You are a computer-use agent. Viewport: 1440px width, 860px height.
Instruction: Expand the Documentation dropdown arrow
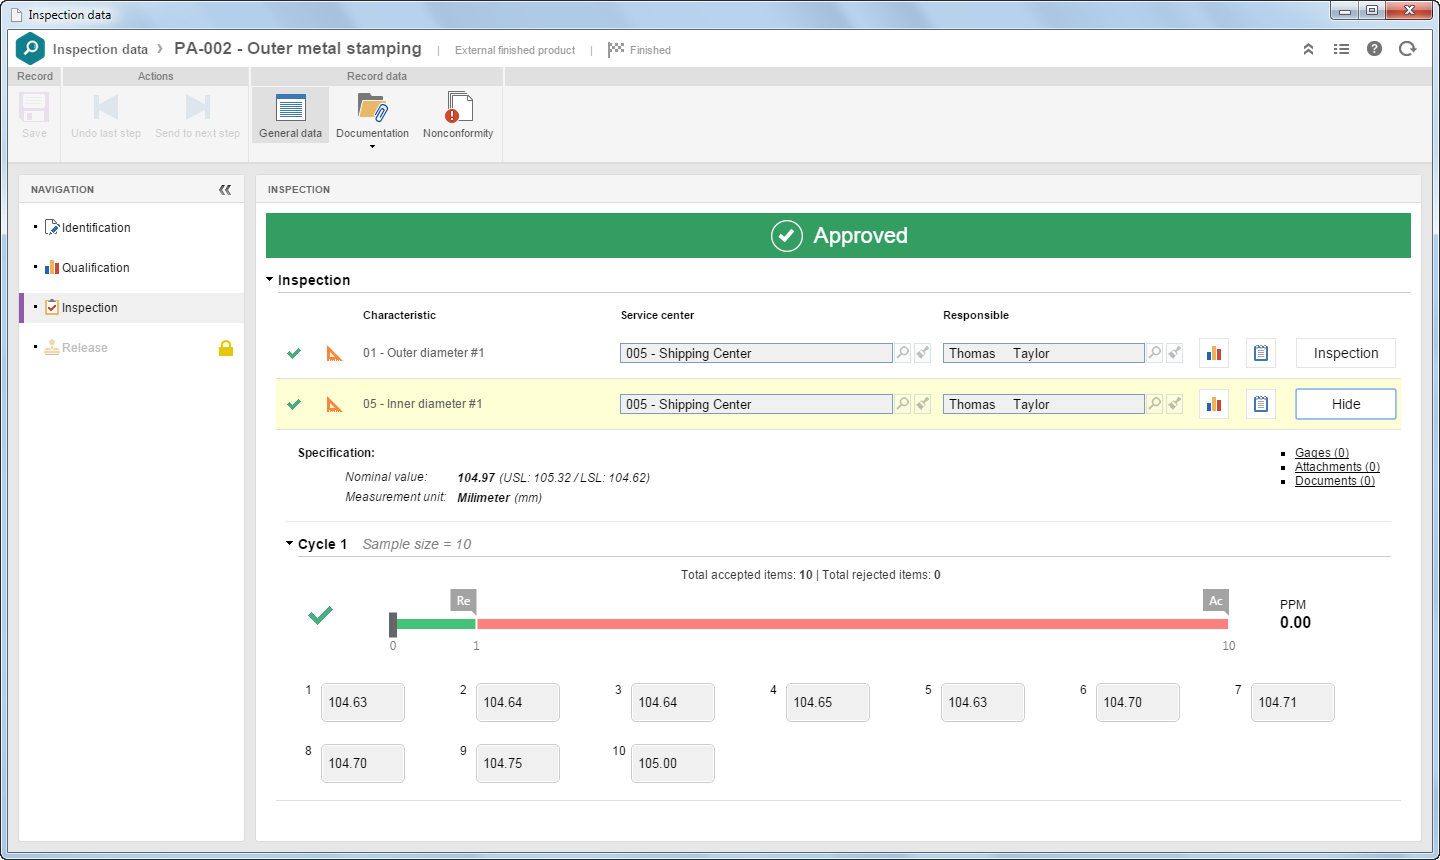pos(372,147)
